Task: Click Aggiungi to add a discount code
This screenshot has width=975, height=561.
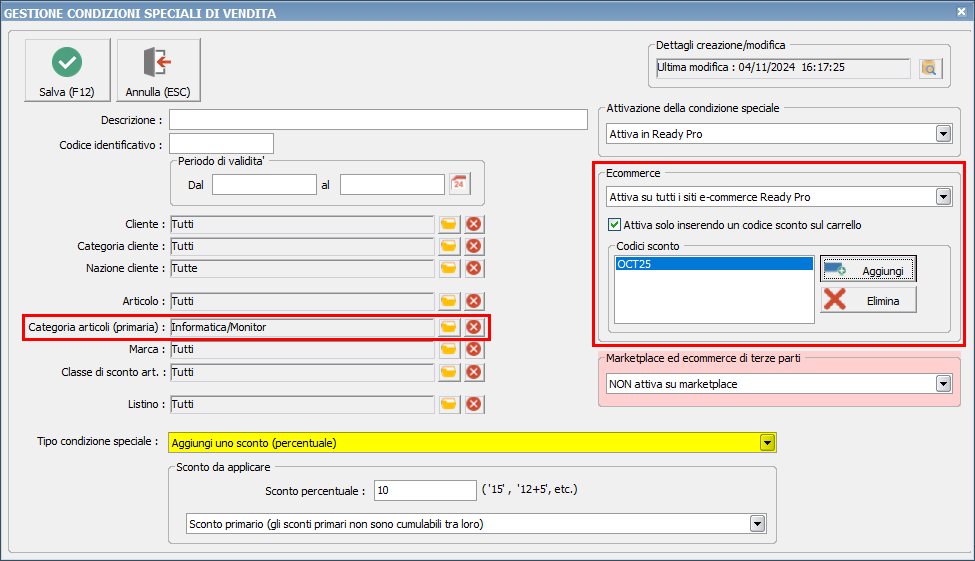Action: pyautogui.click(x=868, y=270)
